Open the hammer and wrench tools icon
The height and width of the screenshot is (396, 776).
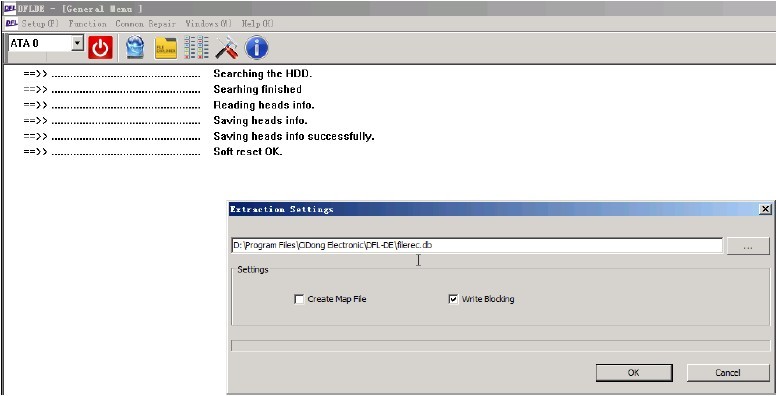coord(227,48)
